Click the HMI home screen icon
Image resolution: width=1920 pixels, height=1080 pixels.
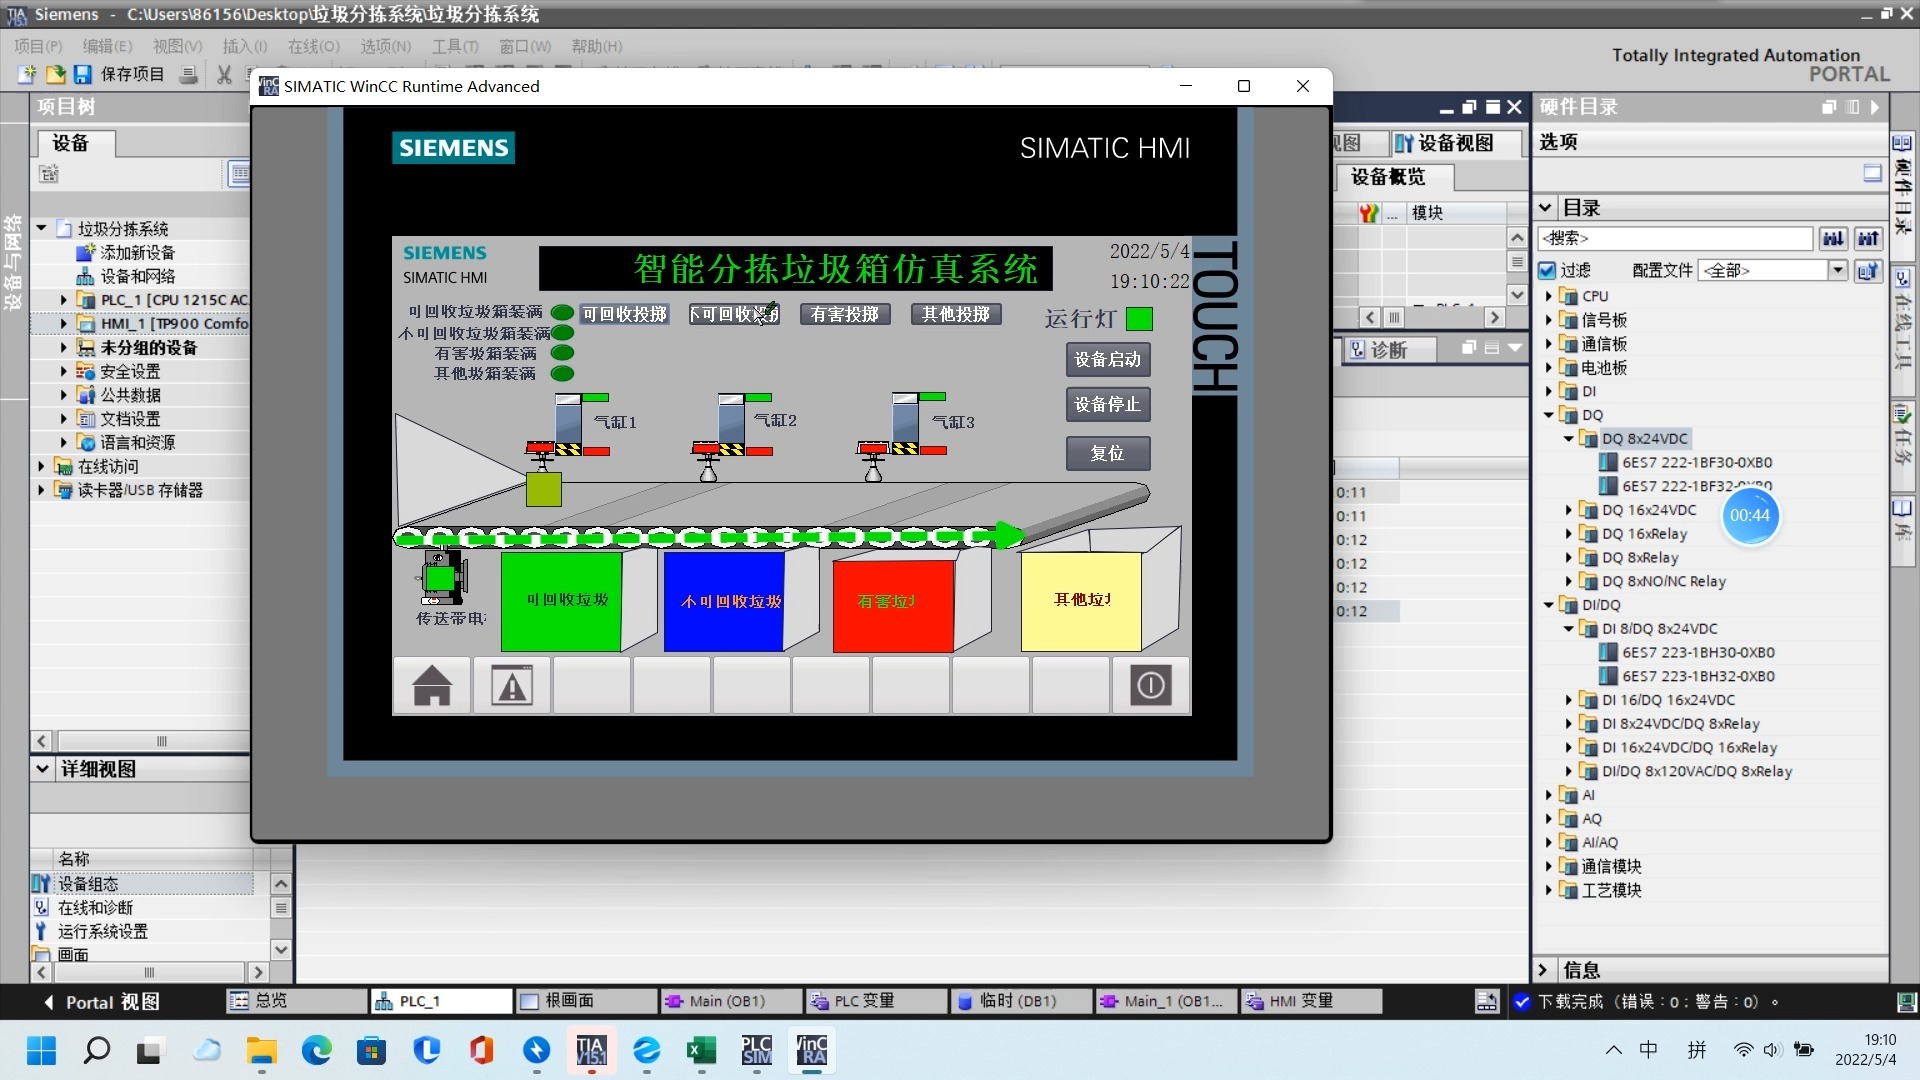point(432,686)
